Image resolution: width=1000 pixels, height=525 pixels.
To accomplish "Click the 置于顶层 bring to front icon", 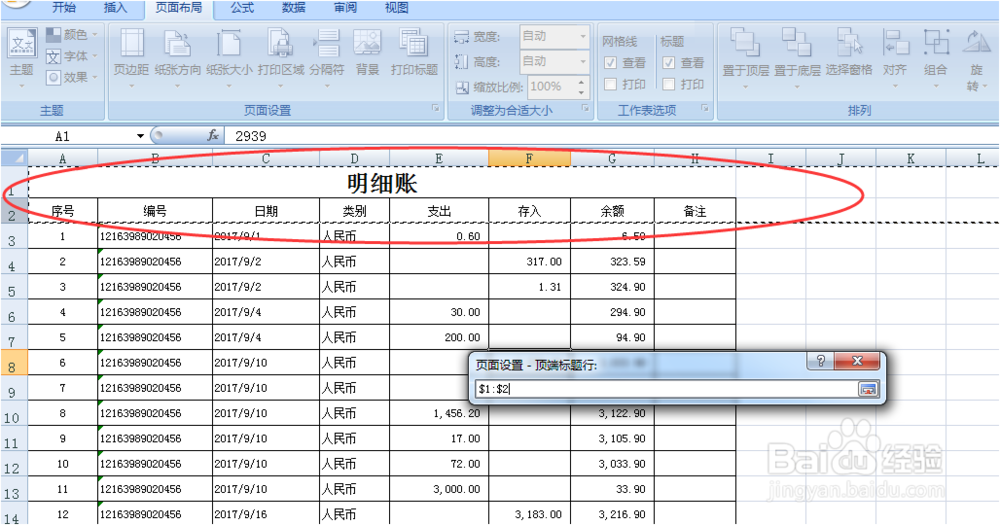I will click(746, 57).
